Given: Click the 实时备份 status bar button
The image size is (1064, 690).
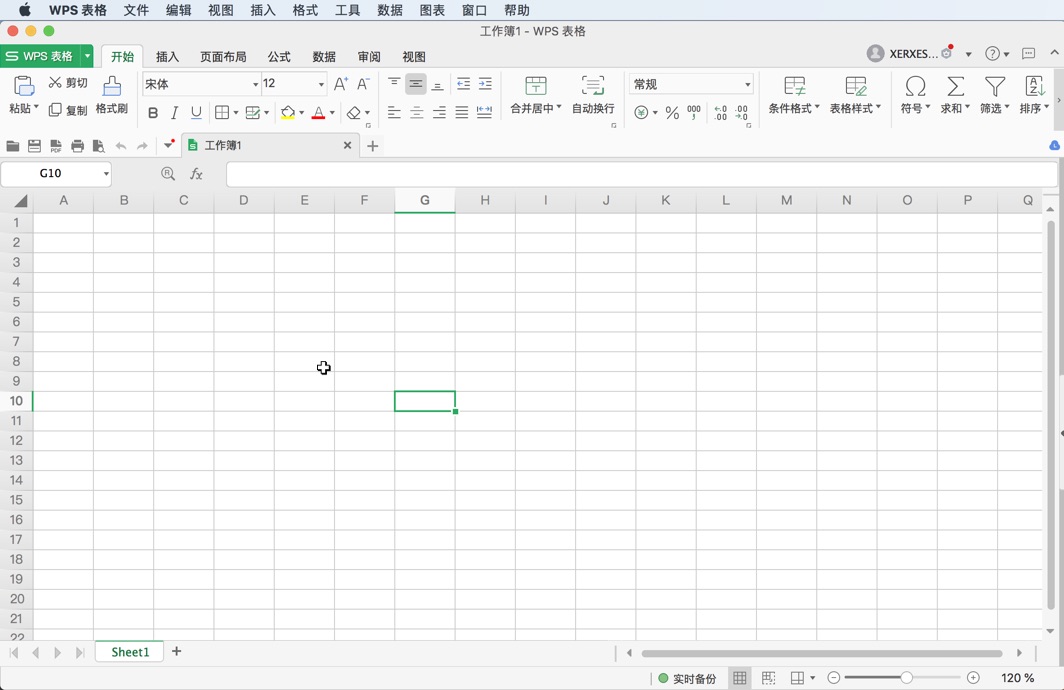Looking at the screenshot, I should tap(687, 677).
